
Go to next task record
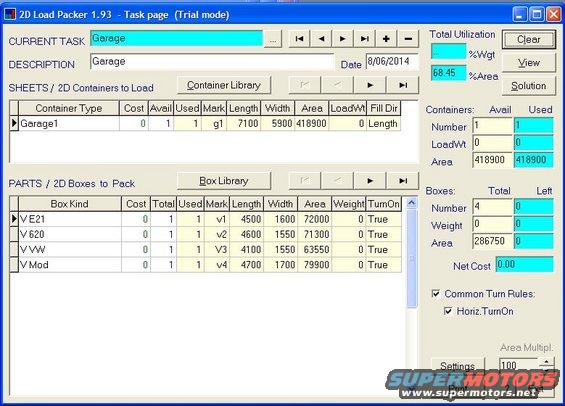tap(343, 39)
